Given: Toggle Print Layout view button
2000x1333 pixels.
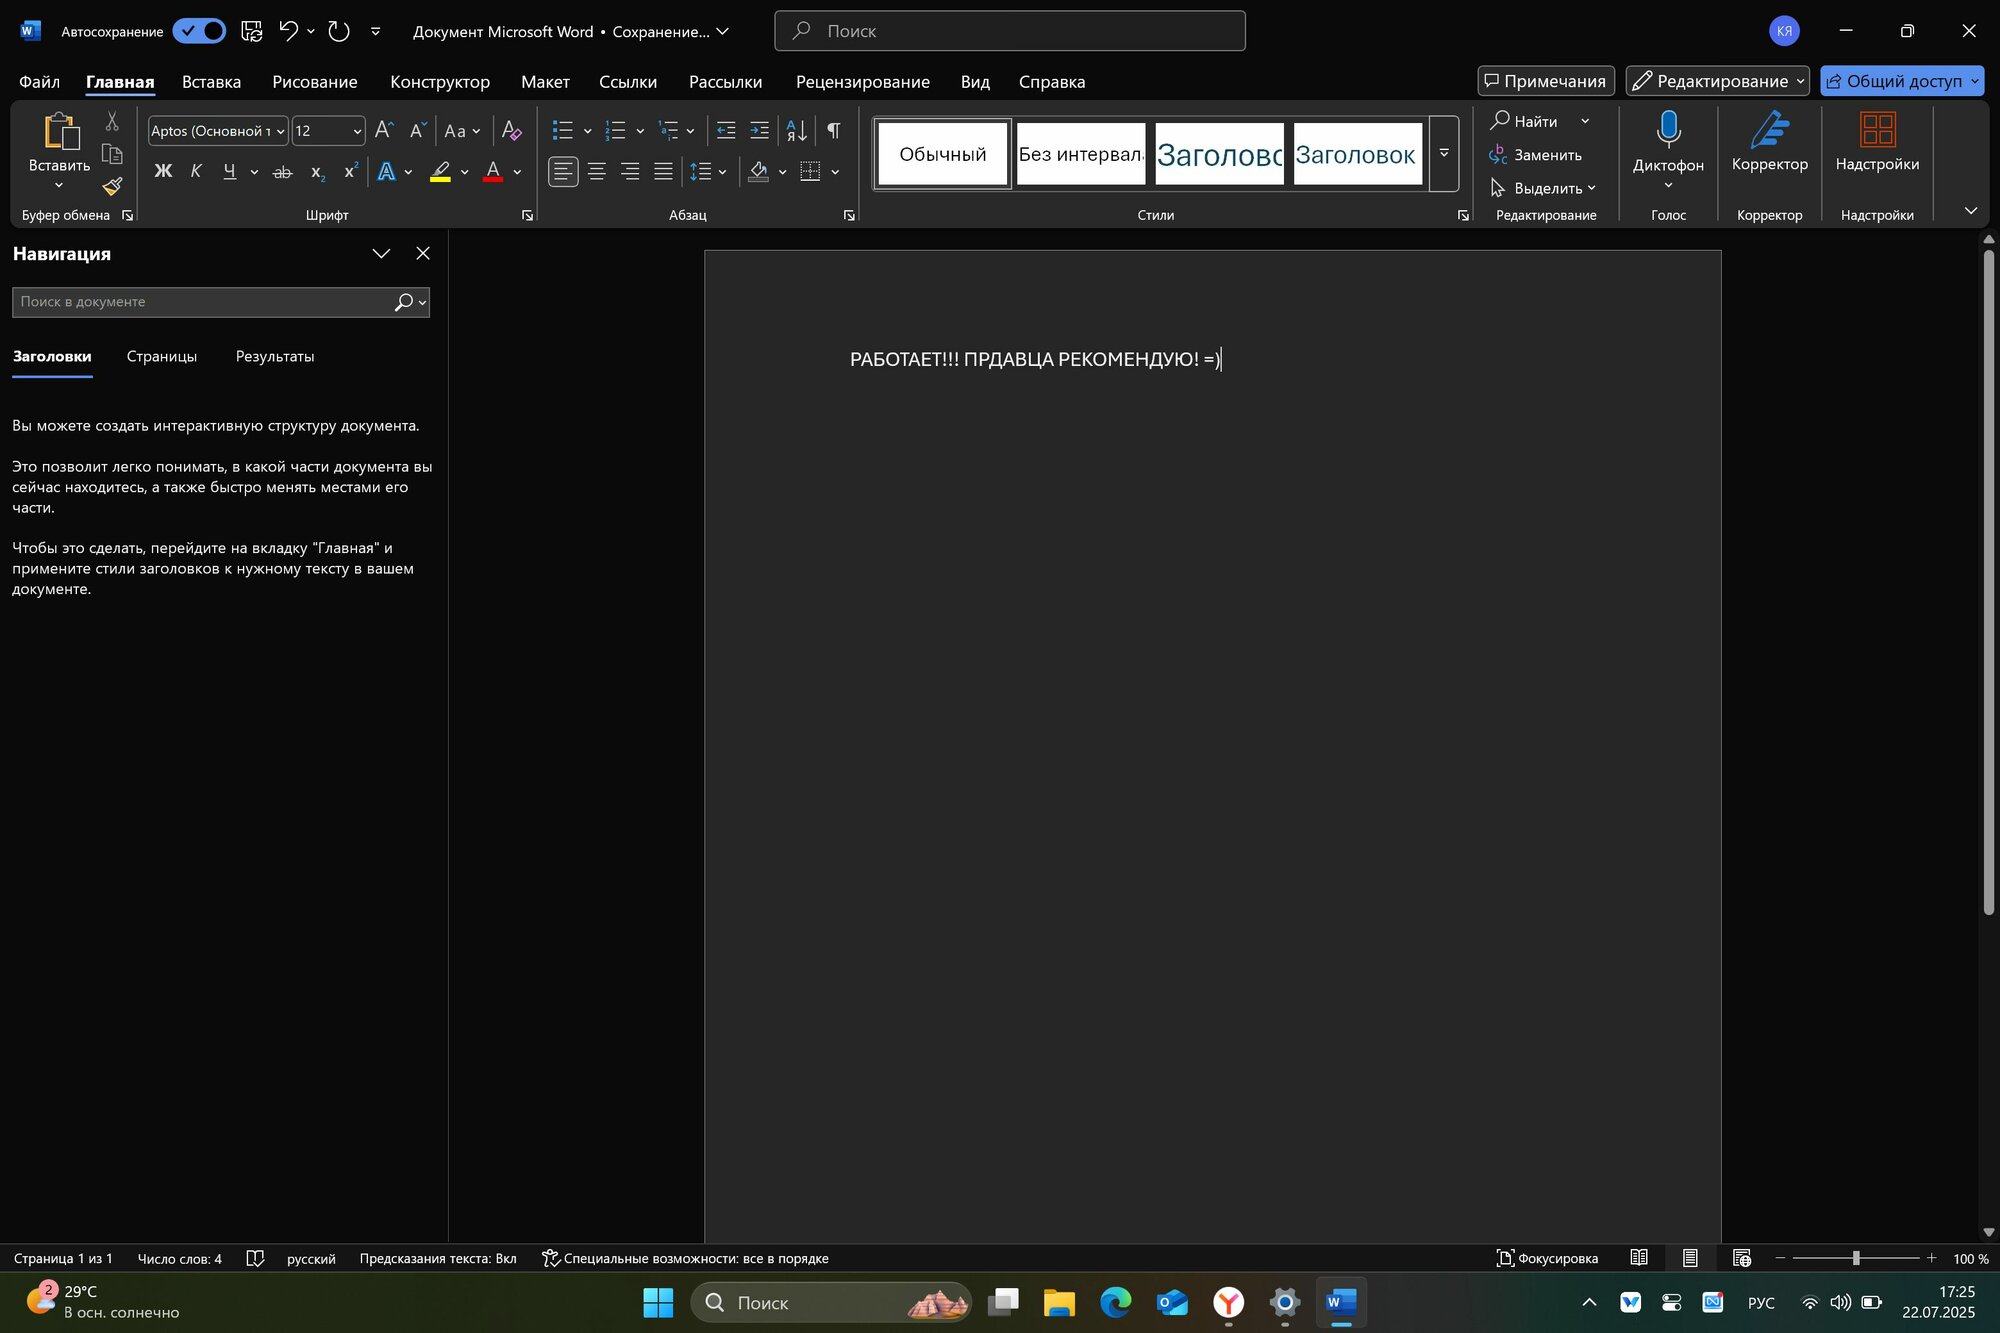Looking at the screenshot, I should click(x=1690, y=1258).
